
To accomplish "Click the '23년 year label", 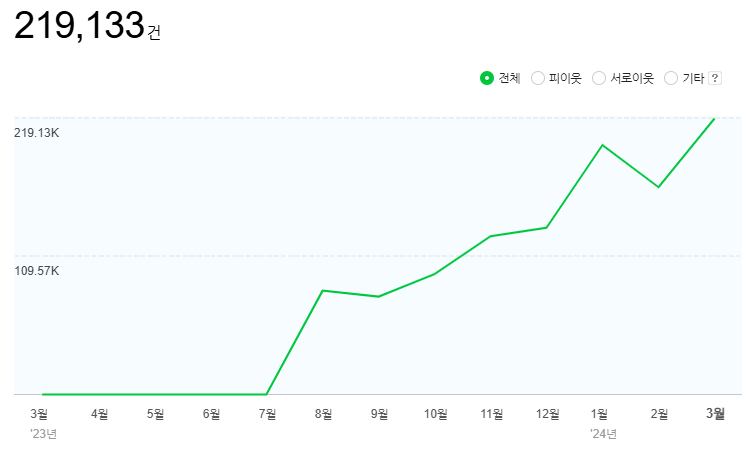I will click(x=43, y=433).
